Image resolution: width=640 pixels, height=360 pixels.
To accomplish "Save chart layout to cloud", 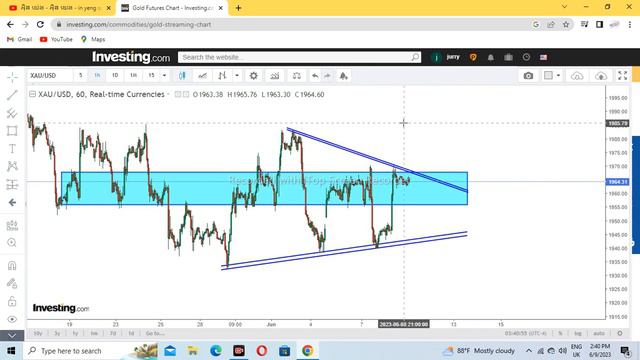I will pos(601,76).
